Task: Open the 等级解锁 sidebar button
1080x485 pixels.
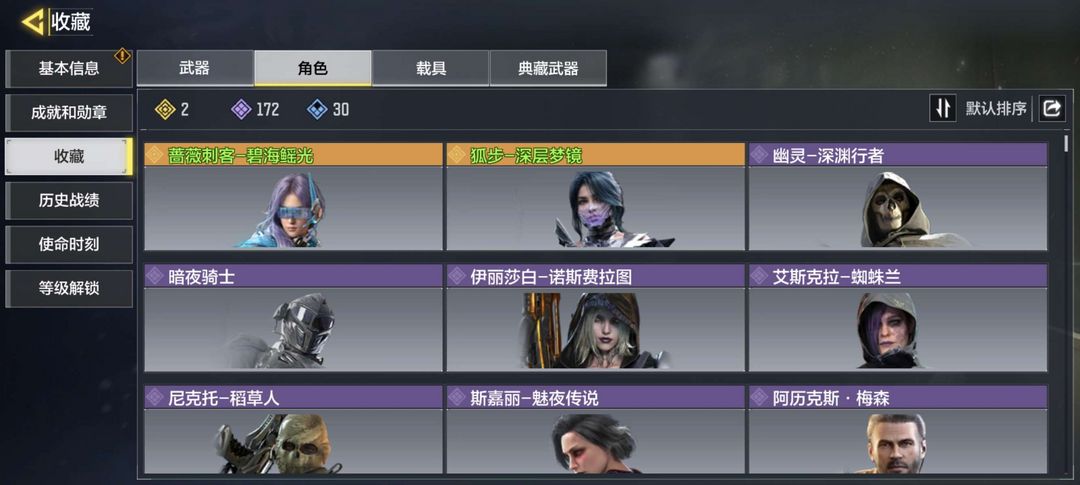Action: point(69,289)
